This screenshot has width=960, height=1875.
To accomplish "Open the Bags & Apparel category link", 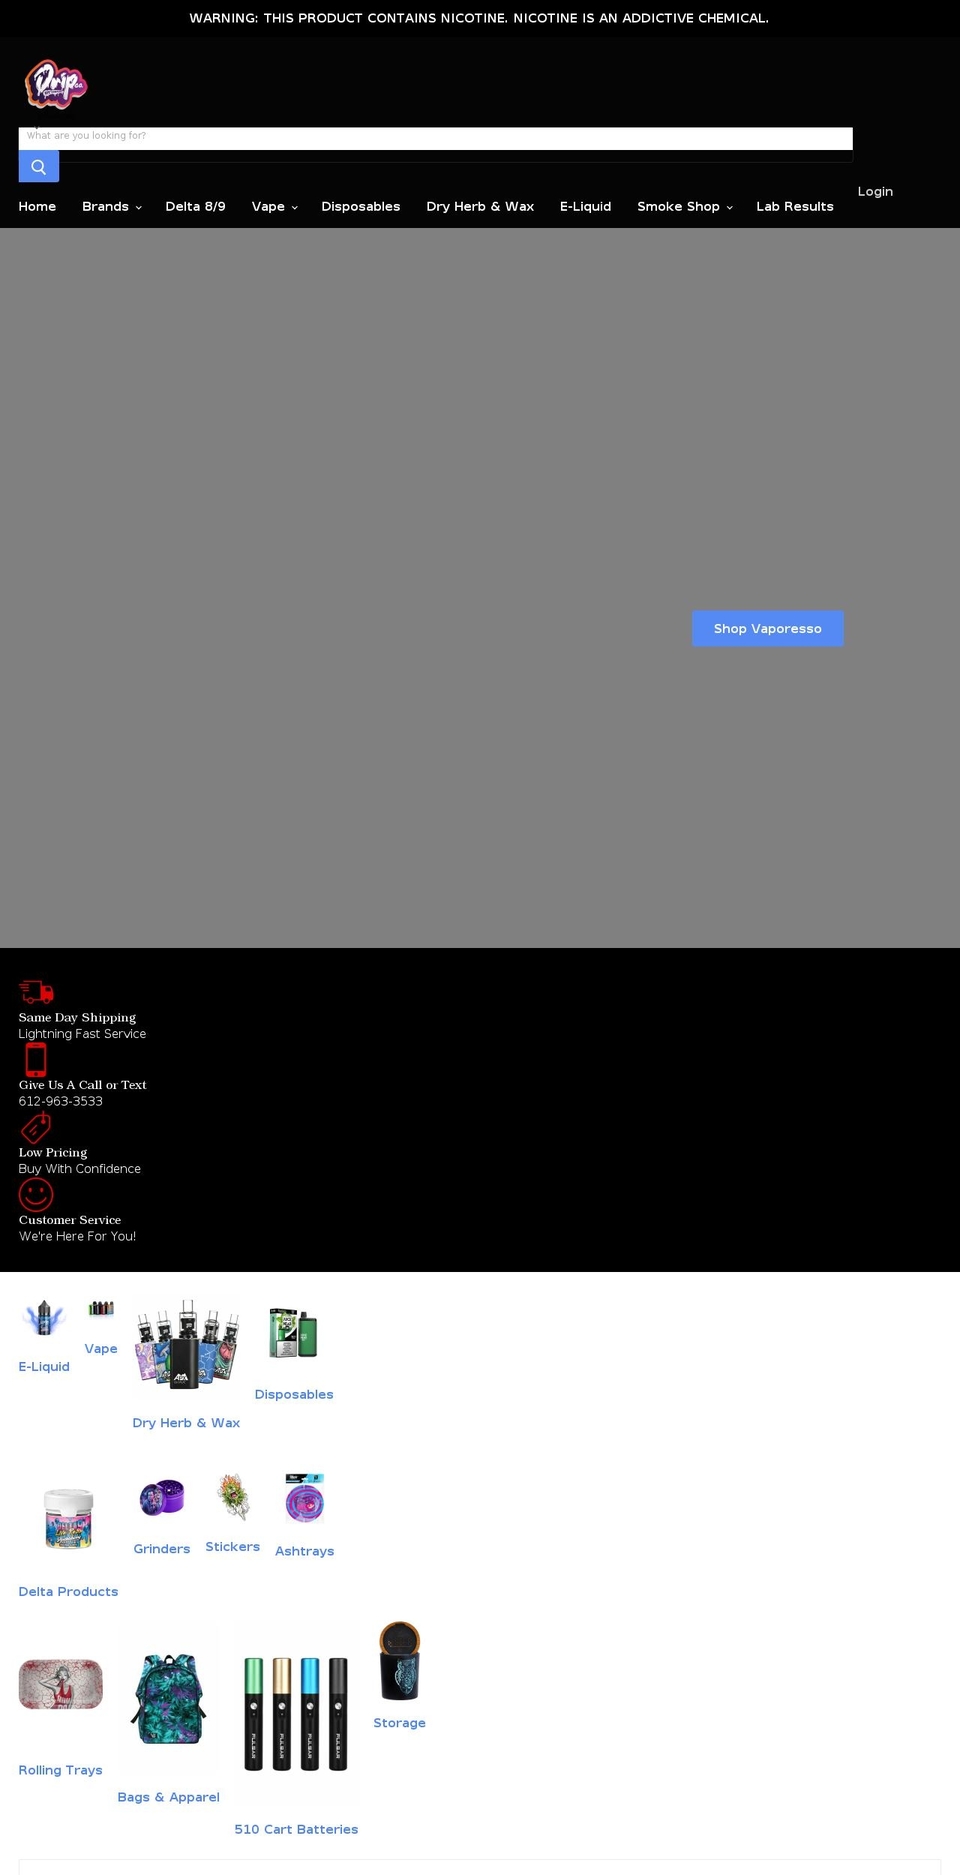I will click(x=168, y=1797).
